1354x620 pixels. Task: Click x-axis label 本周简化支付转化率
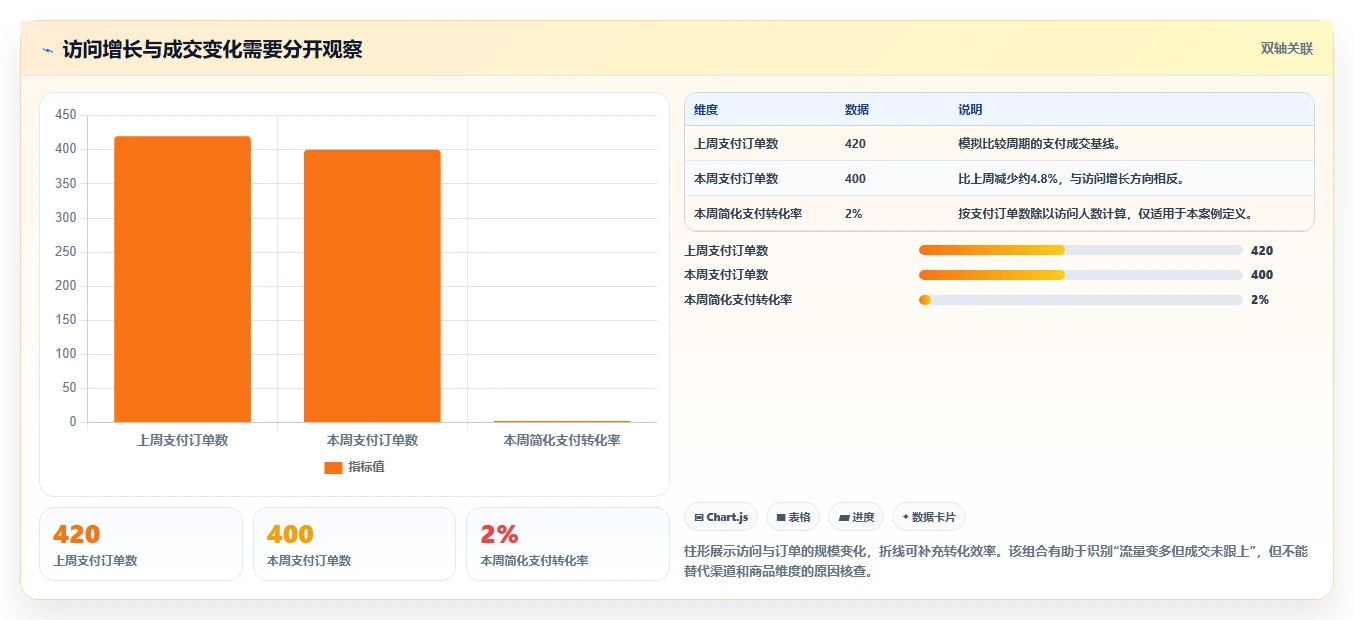point(562,440)
